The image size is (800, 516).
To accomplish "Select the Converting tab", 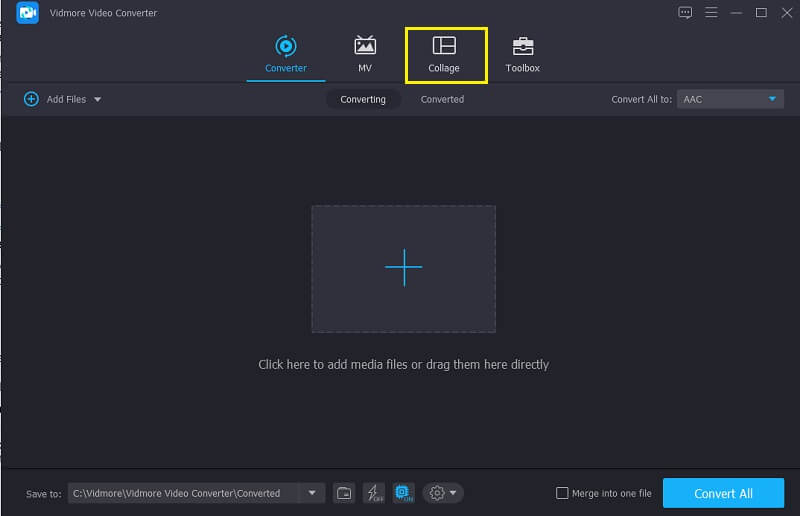I will (x=363, y=99).
